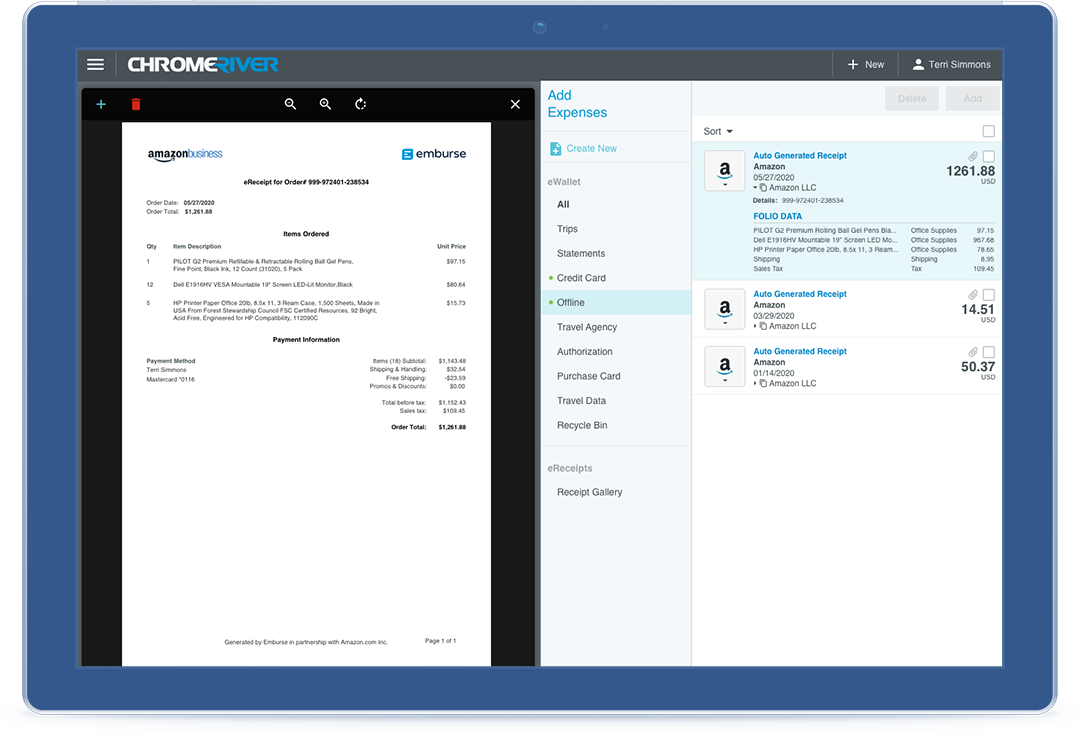Click paperclip attachment icon on 1261.88 expense
Viewport: 1080px width, 734px height.
[972, 156]
